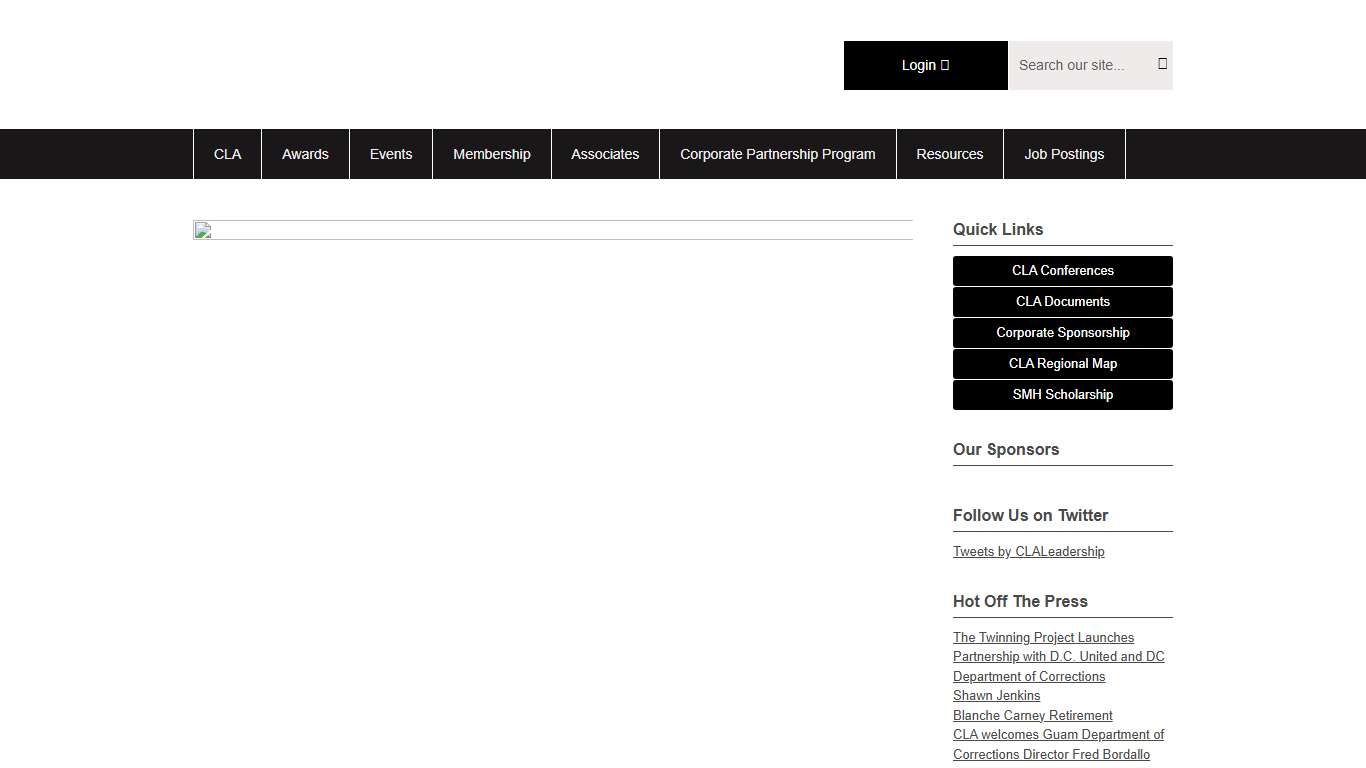1366x768 pixels.
Task: Open Corporate Partnership Program menu
Action: (x=777, y=154)
